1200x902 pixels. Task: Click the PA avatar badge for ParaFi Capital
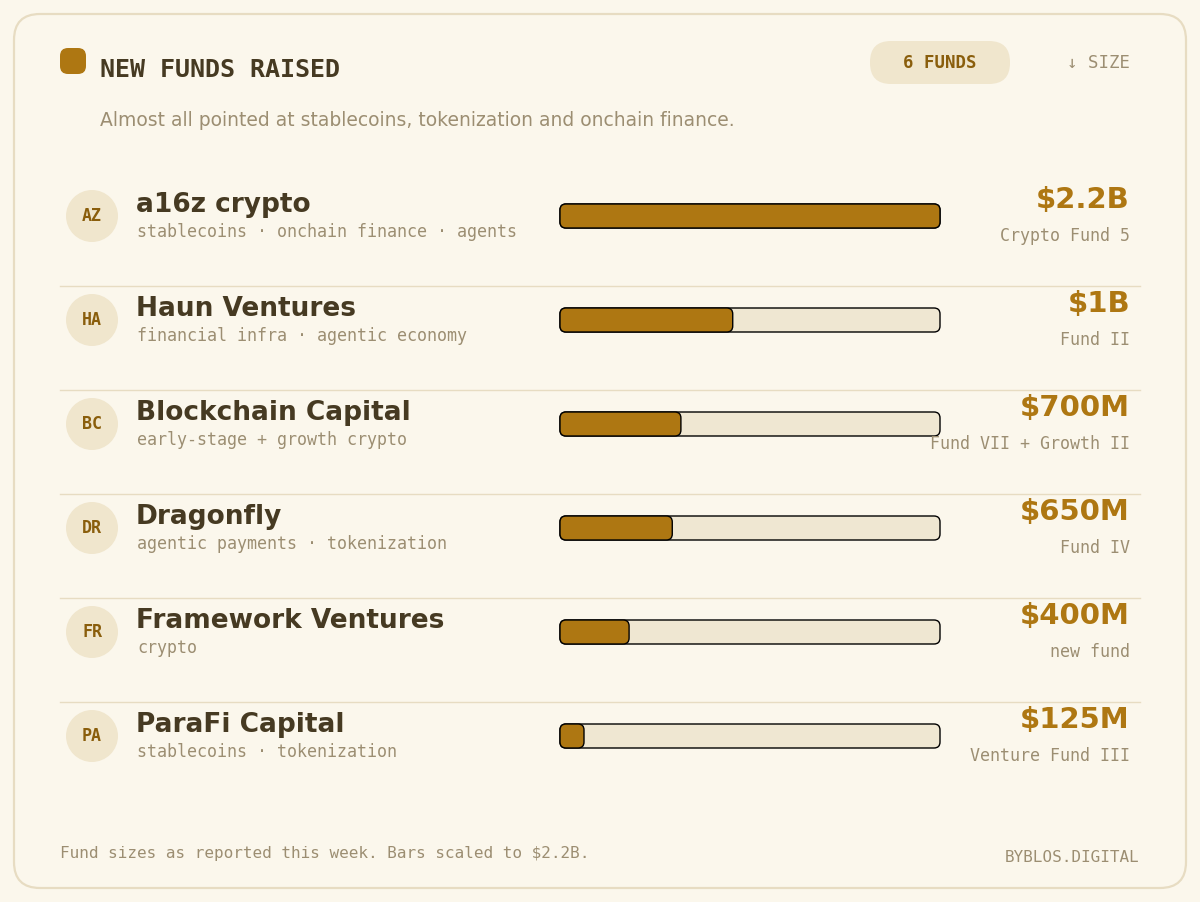click(92, 736)
